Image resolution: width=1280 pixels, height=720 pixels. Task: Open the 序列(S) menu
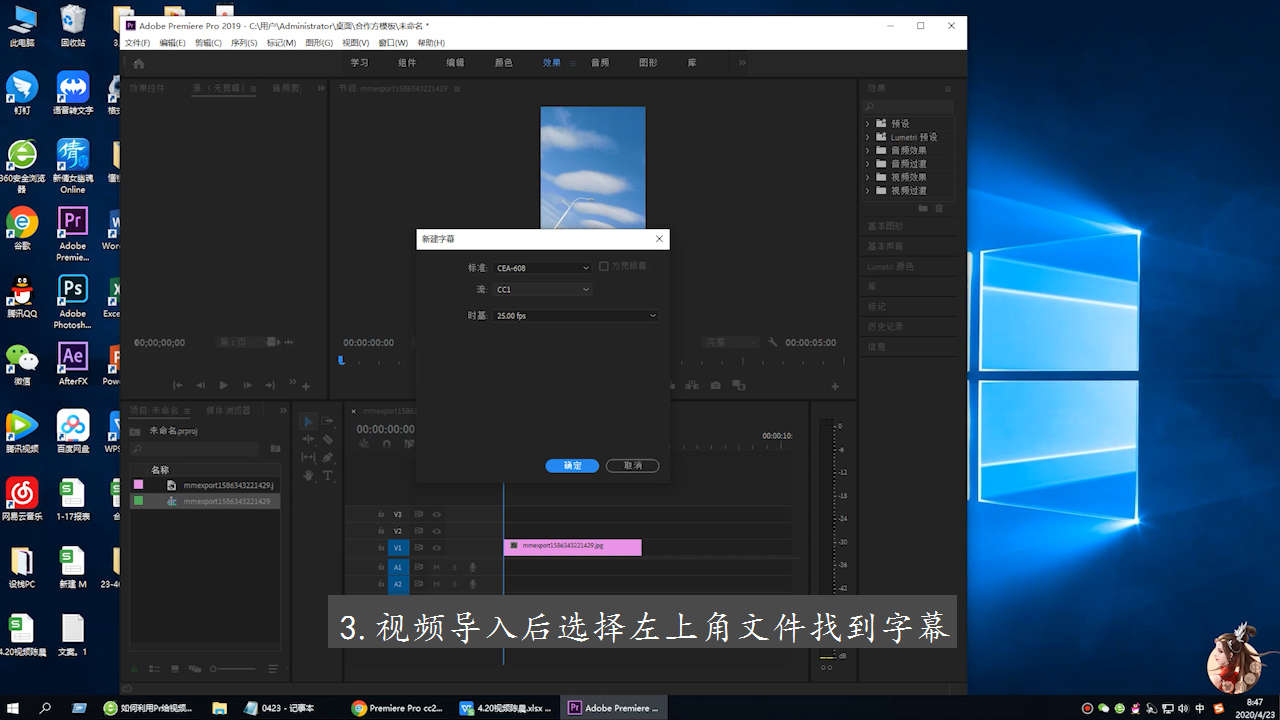244,43
